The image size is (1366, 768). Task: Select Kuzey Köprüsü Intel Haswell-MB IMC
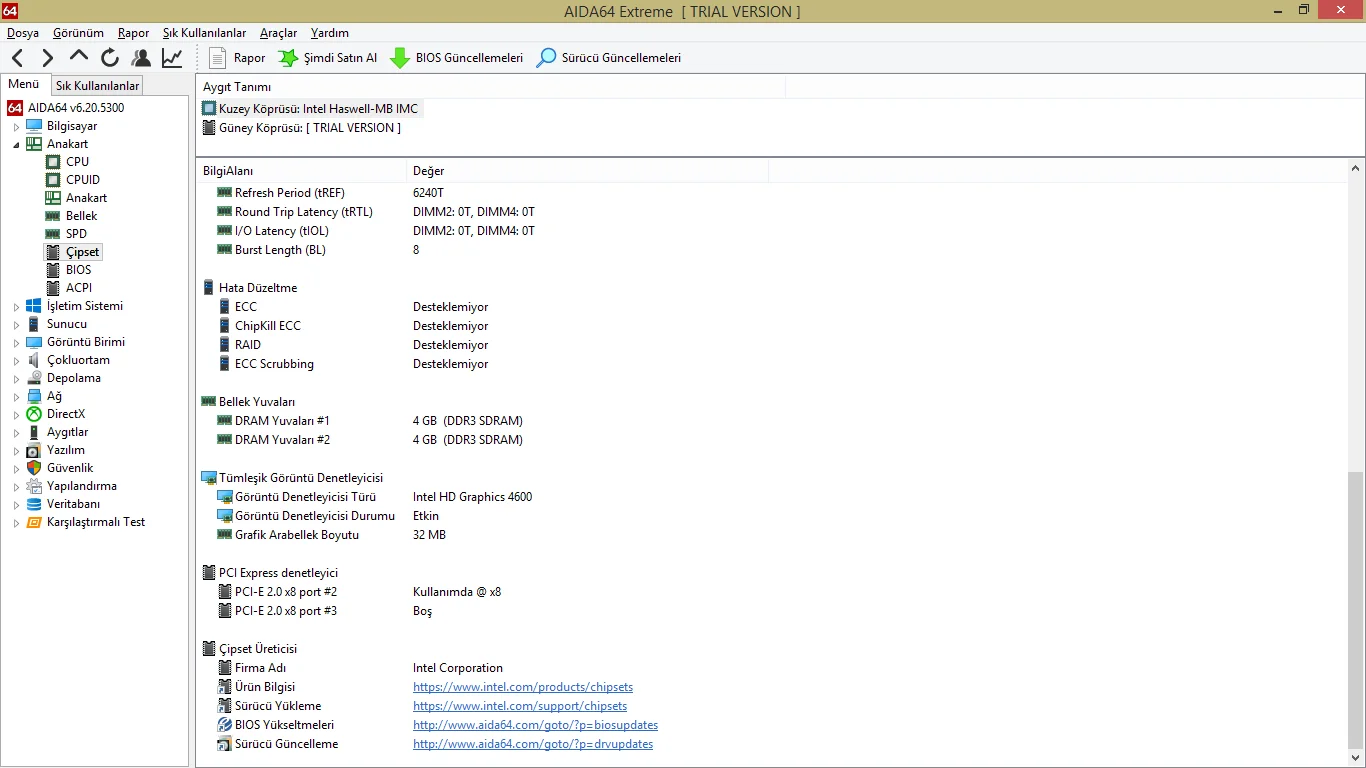point(310,109)
